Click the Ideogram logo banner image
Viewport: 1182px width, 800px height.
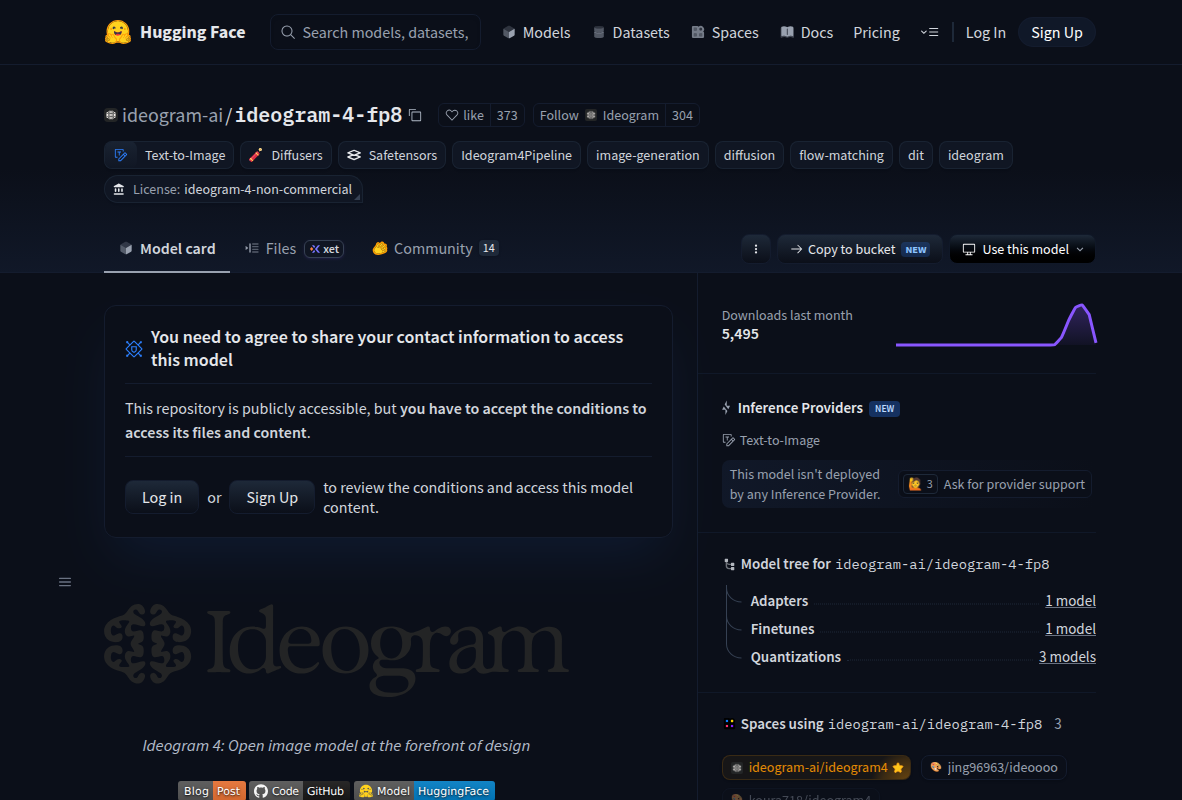(336, 649)
